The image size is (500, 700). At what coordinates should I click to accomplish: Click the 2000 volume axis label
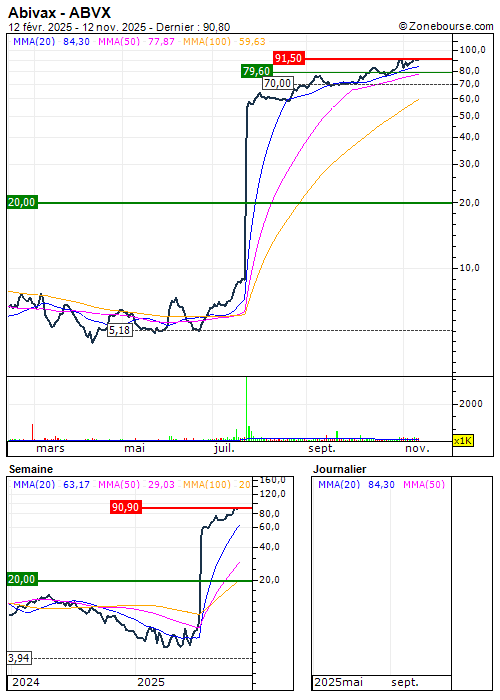tap(471, 404)
